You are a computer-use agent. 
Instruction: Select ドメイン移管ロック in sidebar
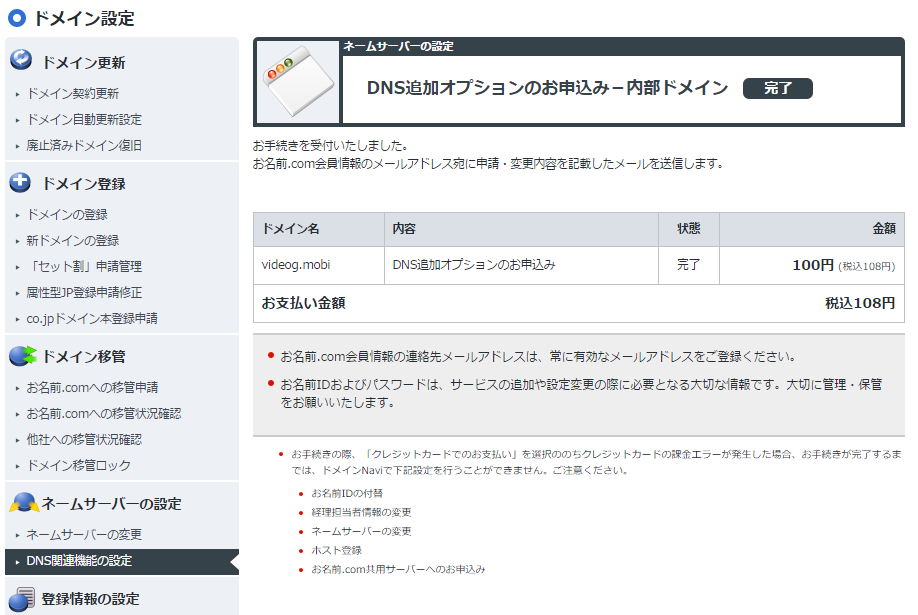tap(78, 466)
